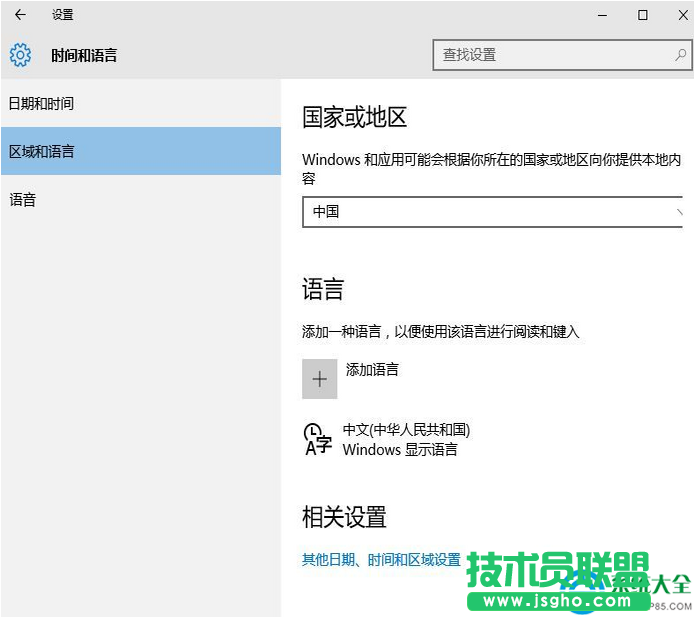Image resolution: width=694 pixels, height=617 pixels.
Task: Click the 时间和语言 page title
Action: coord(84,55)
